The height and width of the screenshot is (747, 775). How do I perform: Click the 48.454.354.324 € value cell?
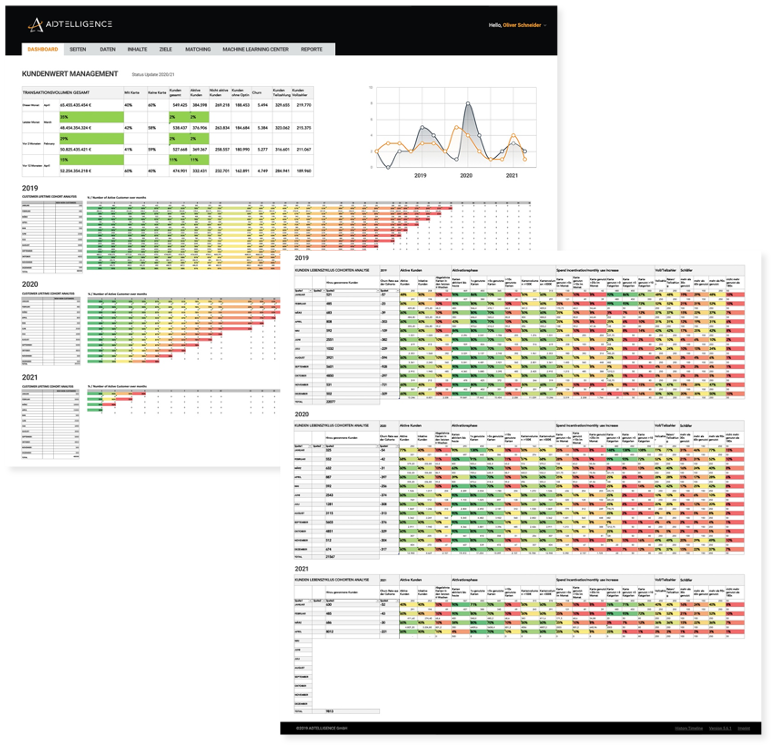tap(91, 128)
